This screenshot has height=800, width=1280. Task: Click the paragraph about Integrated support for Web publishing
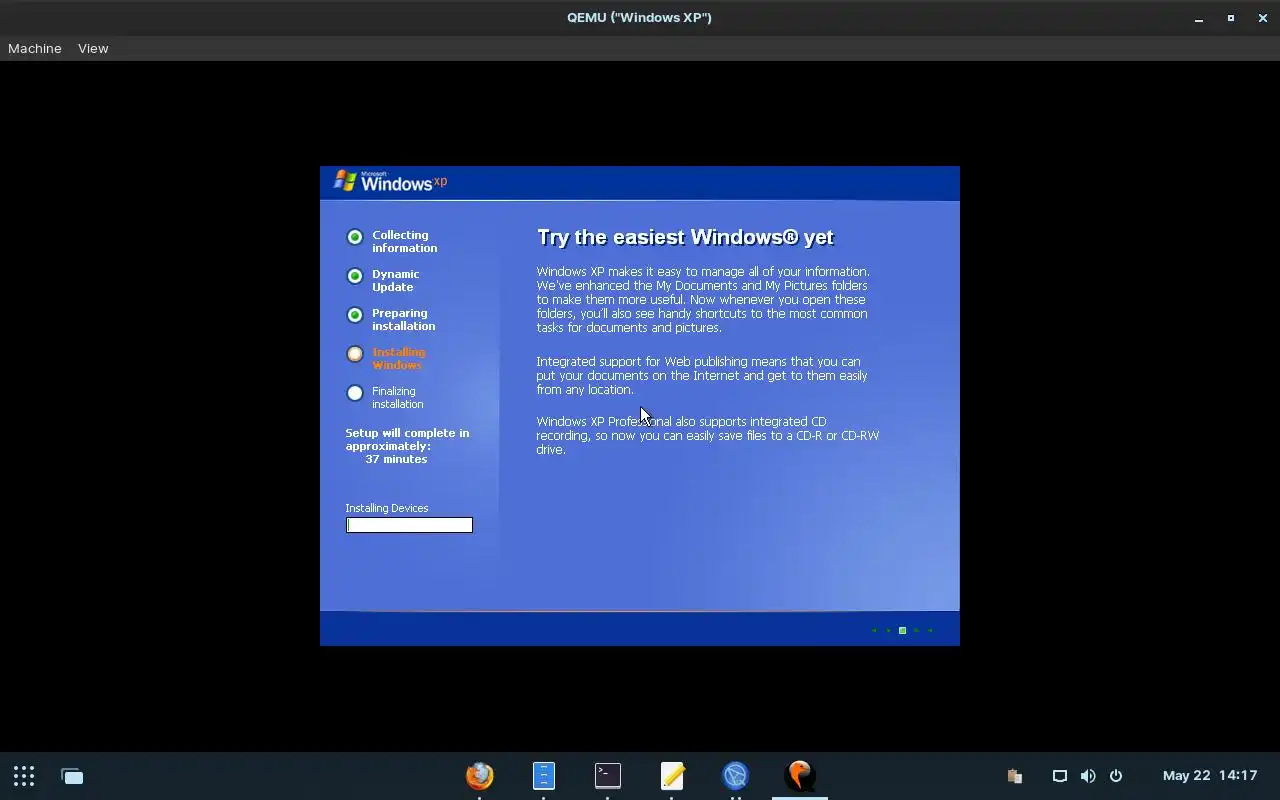click(702, 376)
